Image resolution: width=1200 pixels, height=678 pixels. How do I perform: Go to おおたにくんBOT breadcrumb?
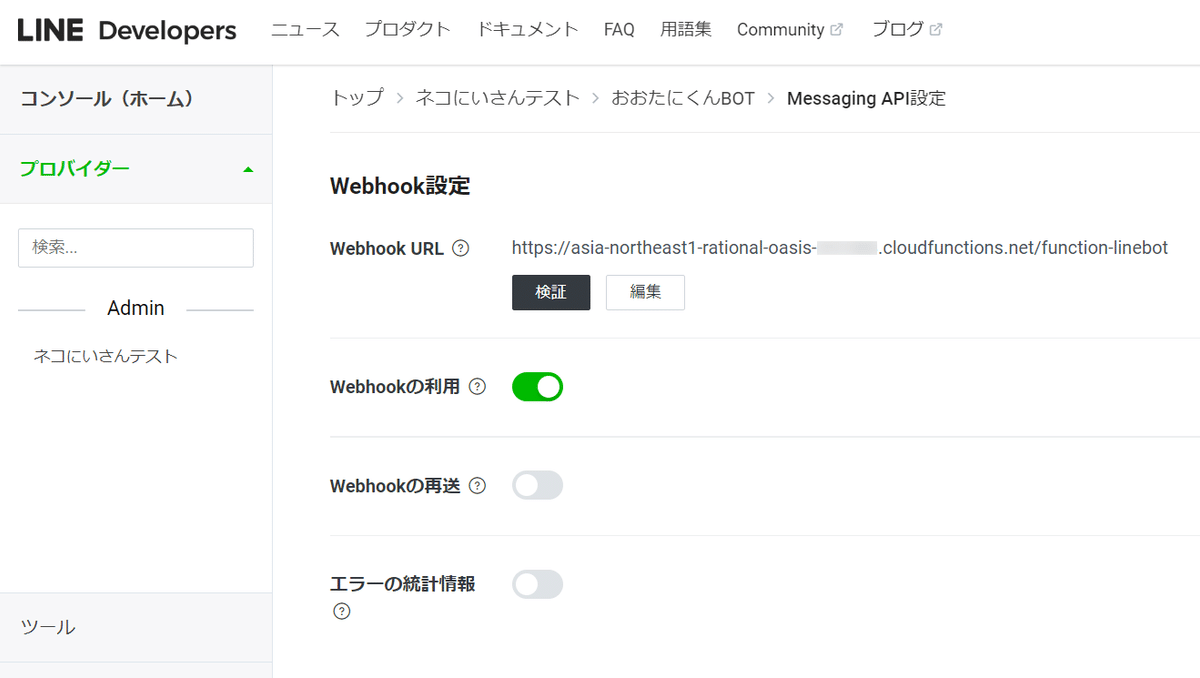point(683,98)
